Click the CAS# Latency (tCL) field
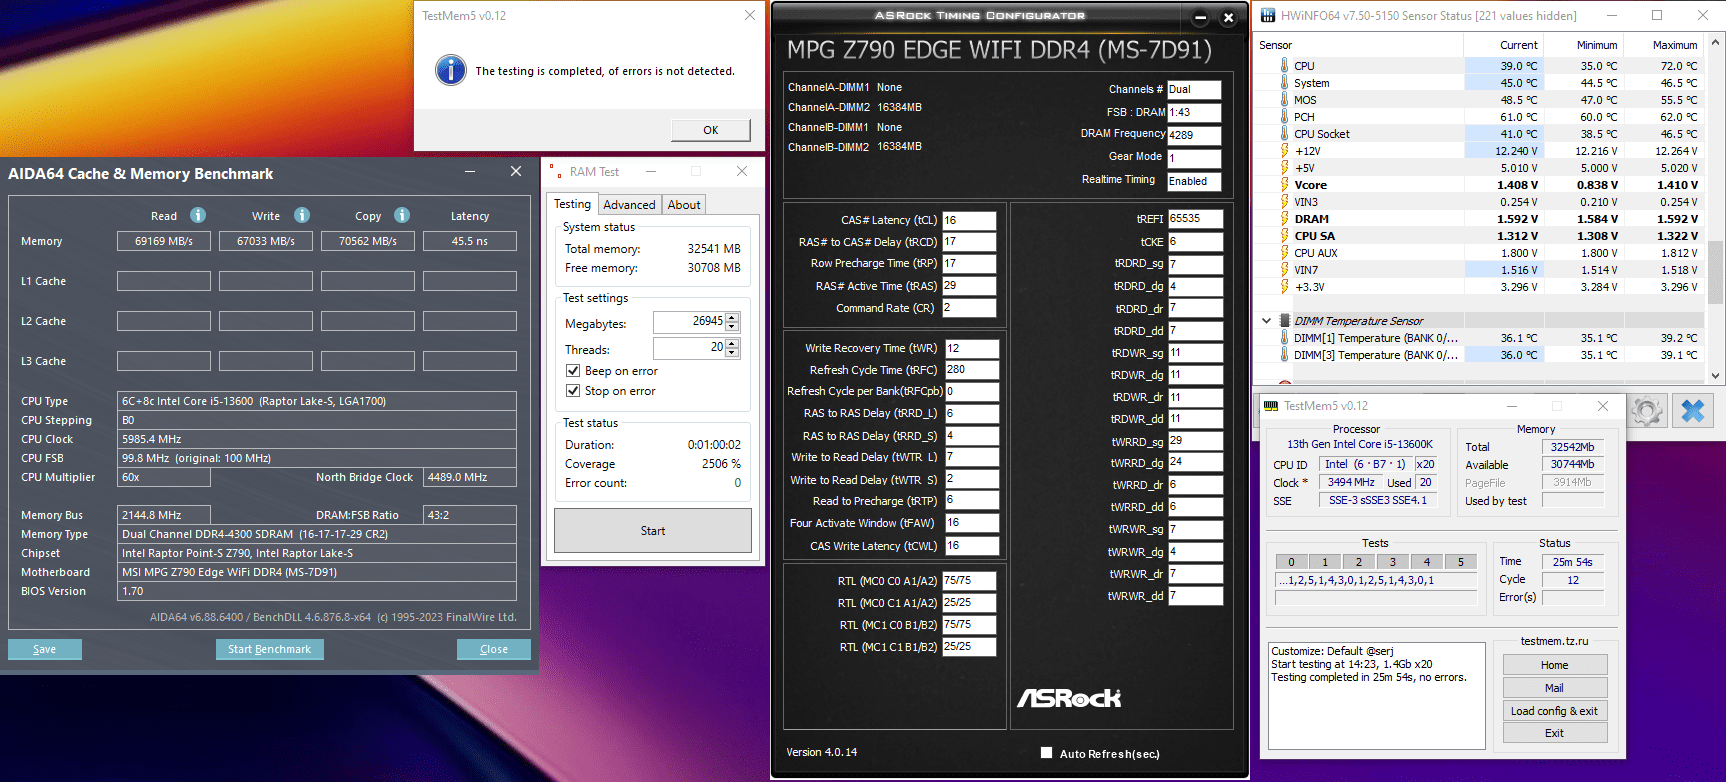 [x=969, y=220]
